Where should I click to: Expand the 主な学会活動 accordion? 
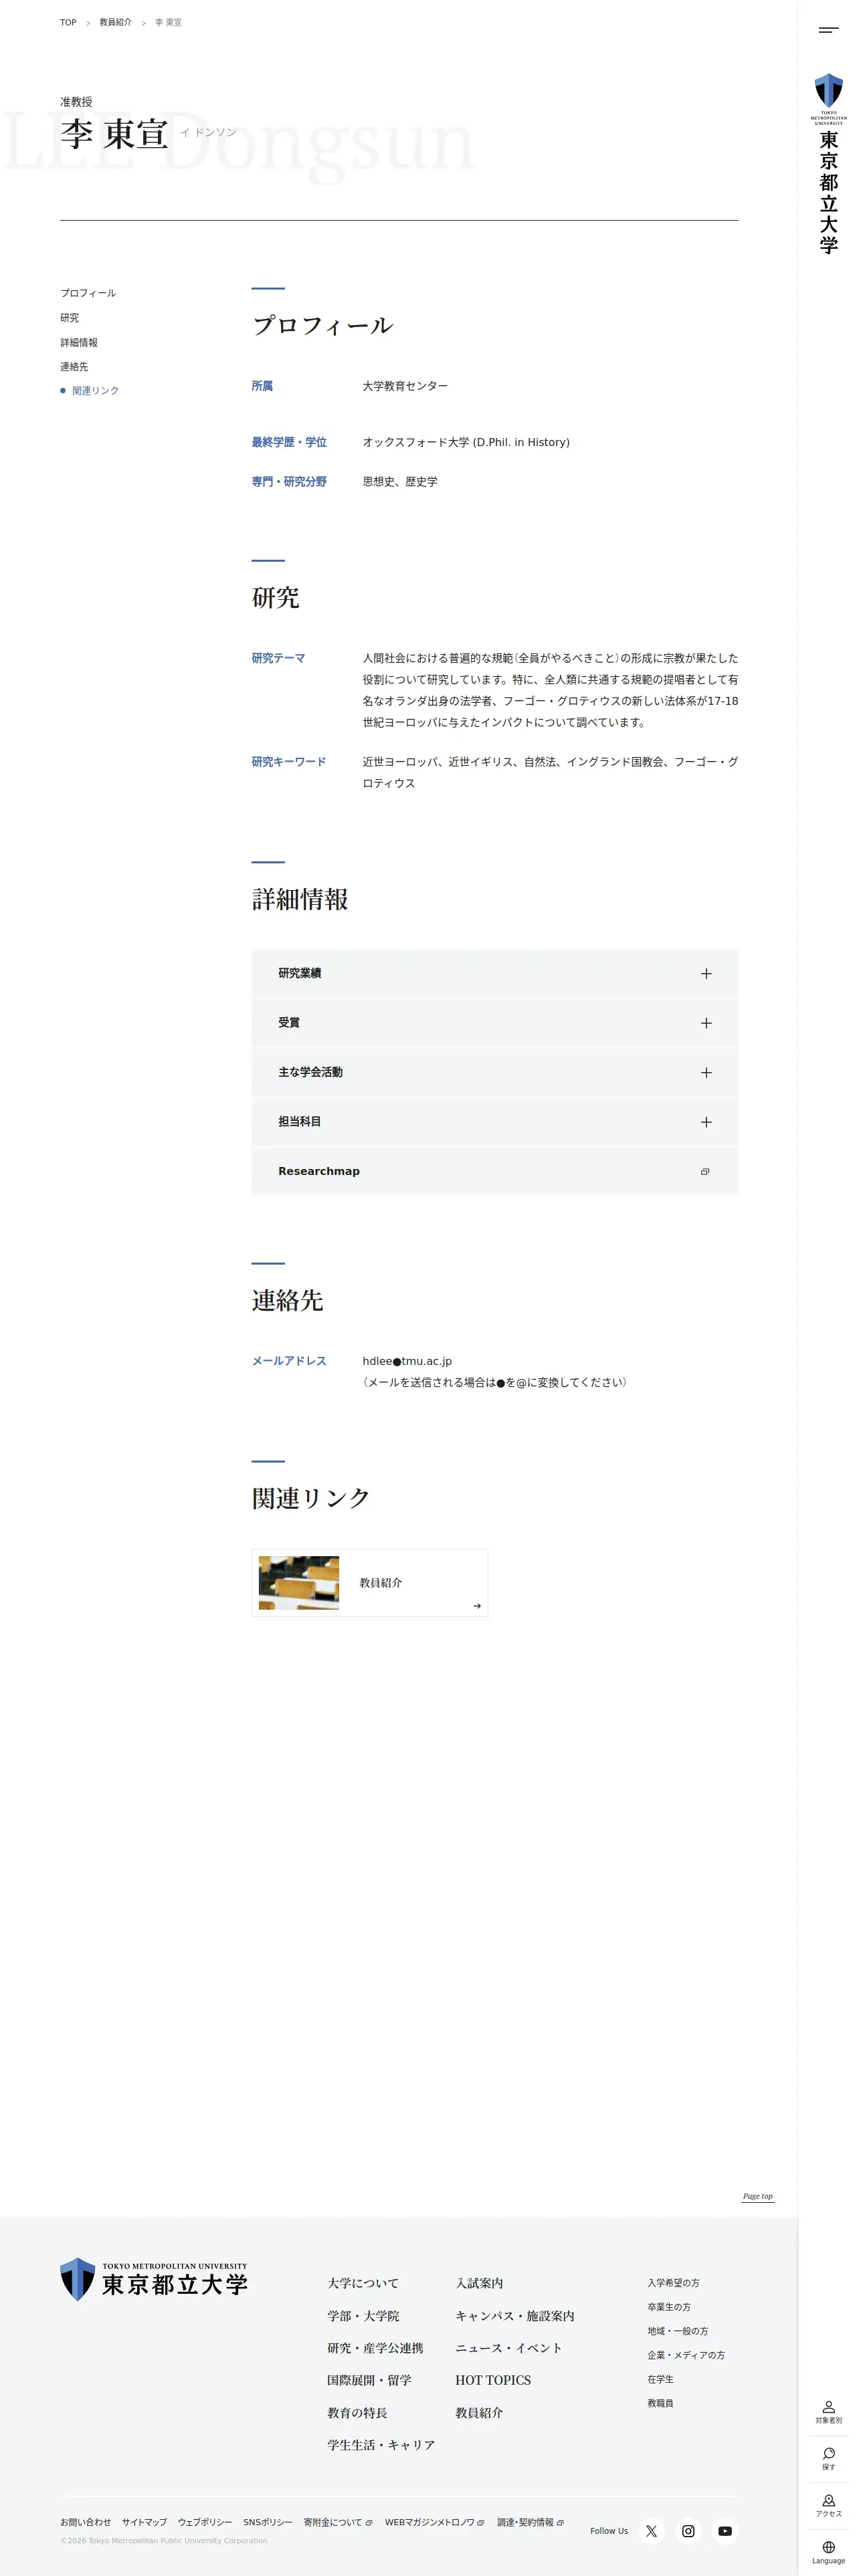click(495, 1072)
